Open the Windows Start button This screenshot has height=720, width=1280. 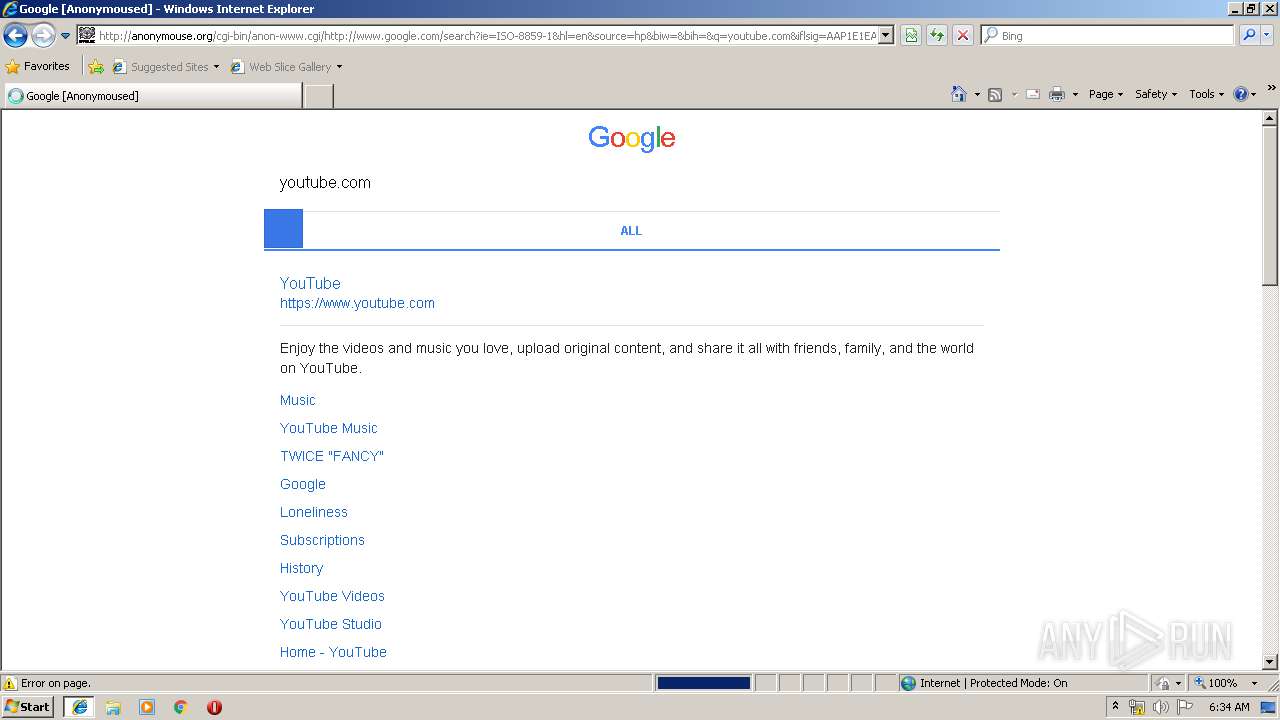27,707
